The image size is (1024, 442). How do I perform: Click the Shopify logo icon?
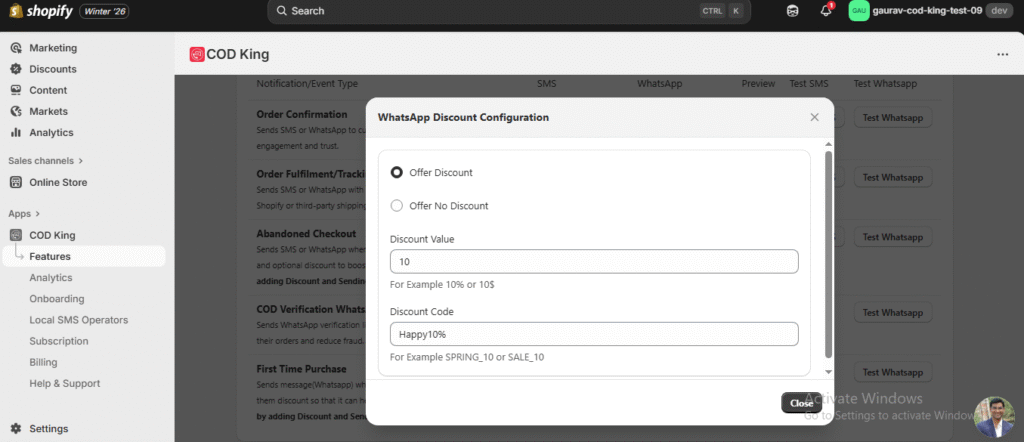[15, 11]
